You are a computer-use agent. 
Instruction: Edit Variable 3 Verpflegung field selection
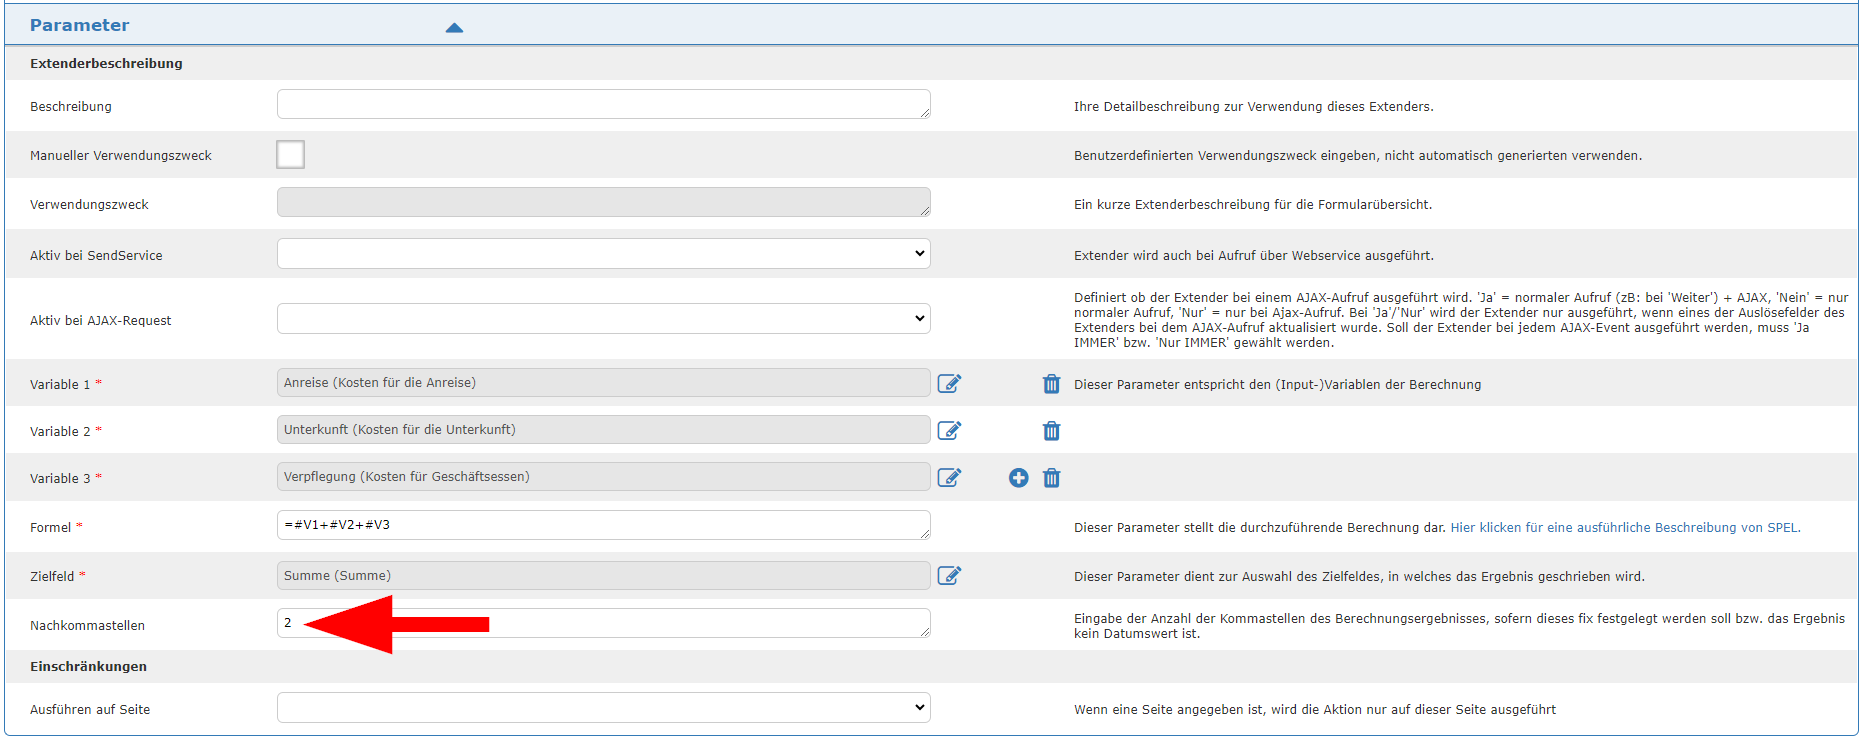click(x=949, y=478)
